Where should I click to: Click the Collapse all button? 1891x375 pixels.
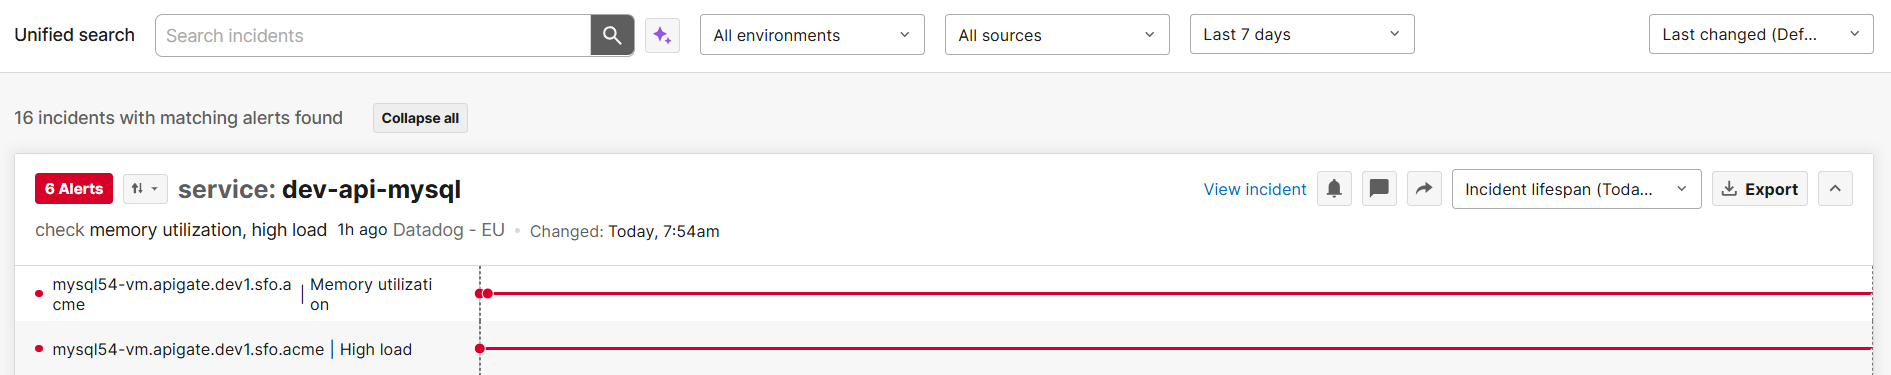420,118
